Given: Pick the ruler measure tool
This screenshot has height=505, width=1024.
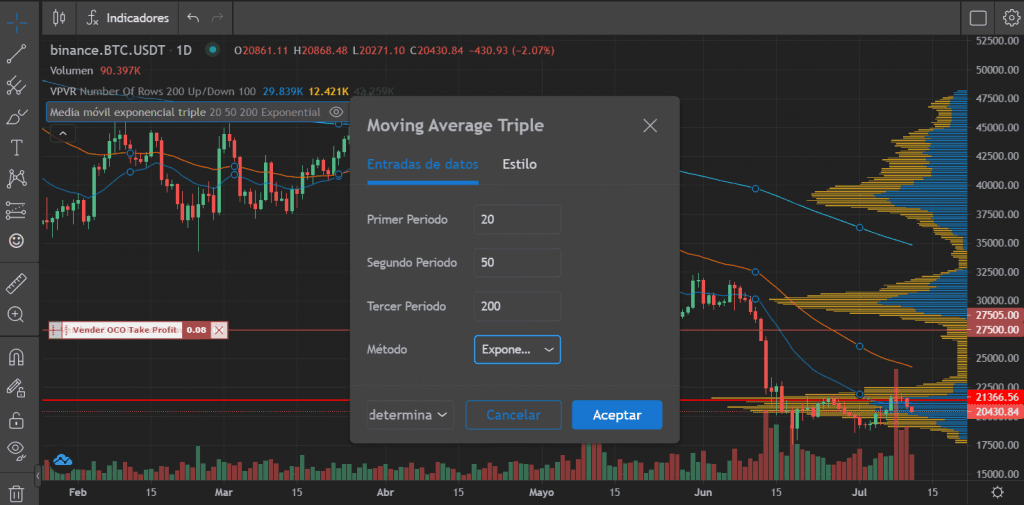Looking at the screenshot, I should 17,283.
